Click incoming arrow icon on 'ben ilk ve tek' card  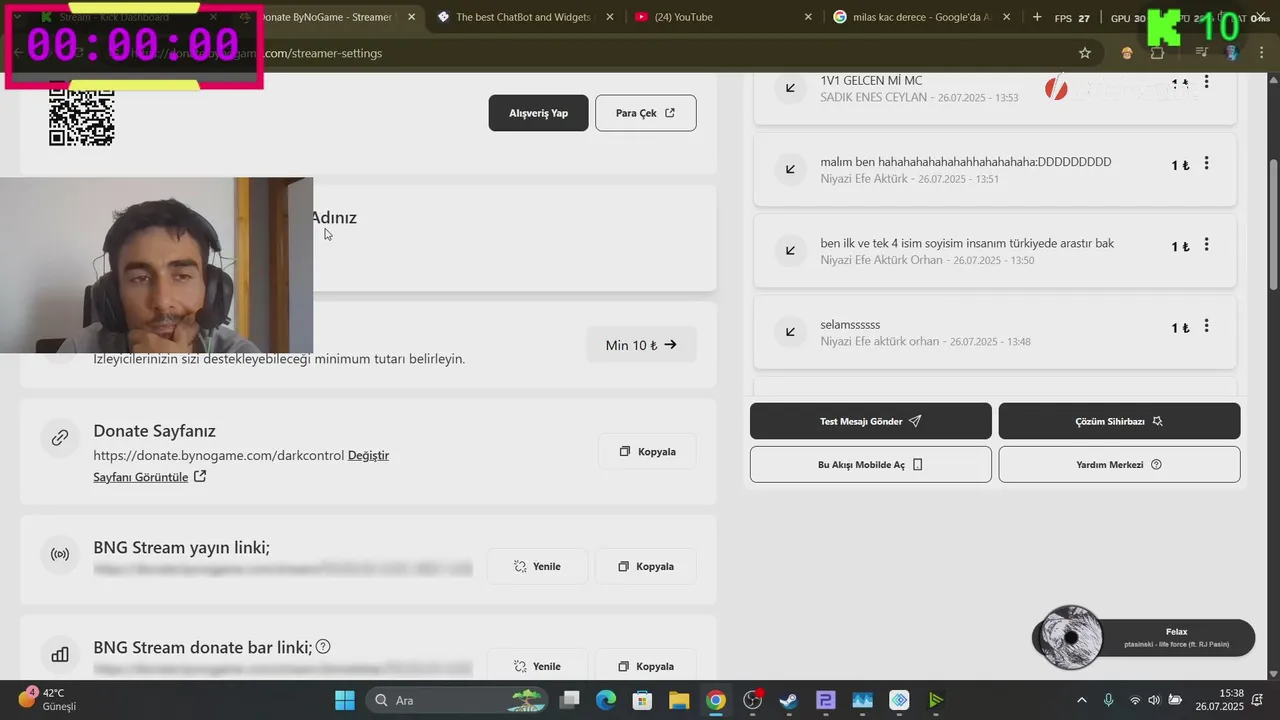790,250
